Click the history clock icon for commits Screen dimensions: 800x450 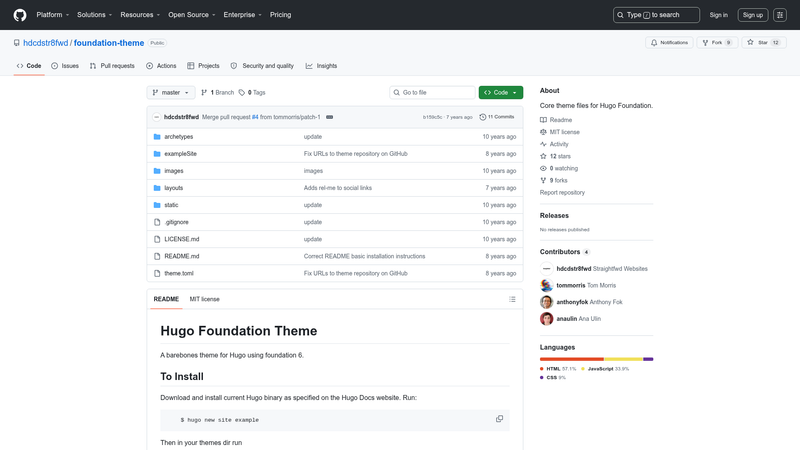click(483, 117)
